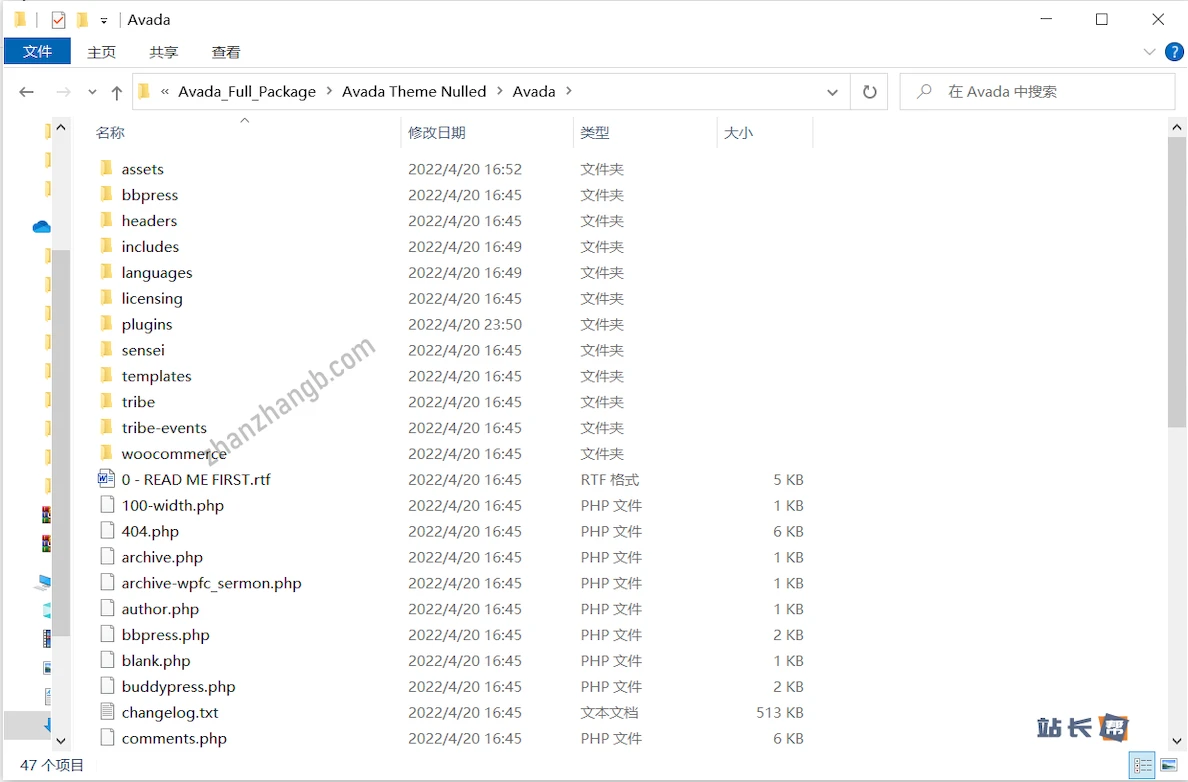
Task: Expand the address bar history dropdown
Action: (832, 92)
